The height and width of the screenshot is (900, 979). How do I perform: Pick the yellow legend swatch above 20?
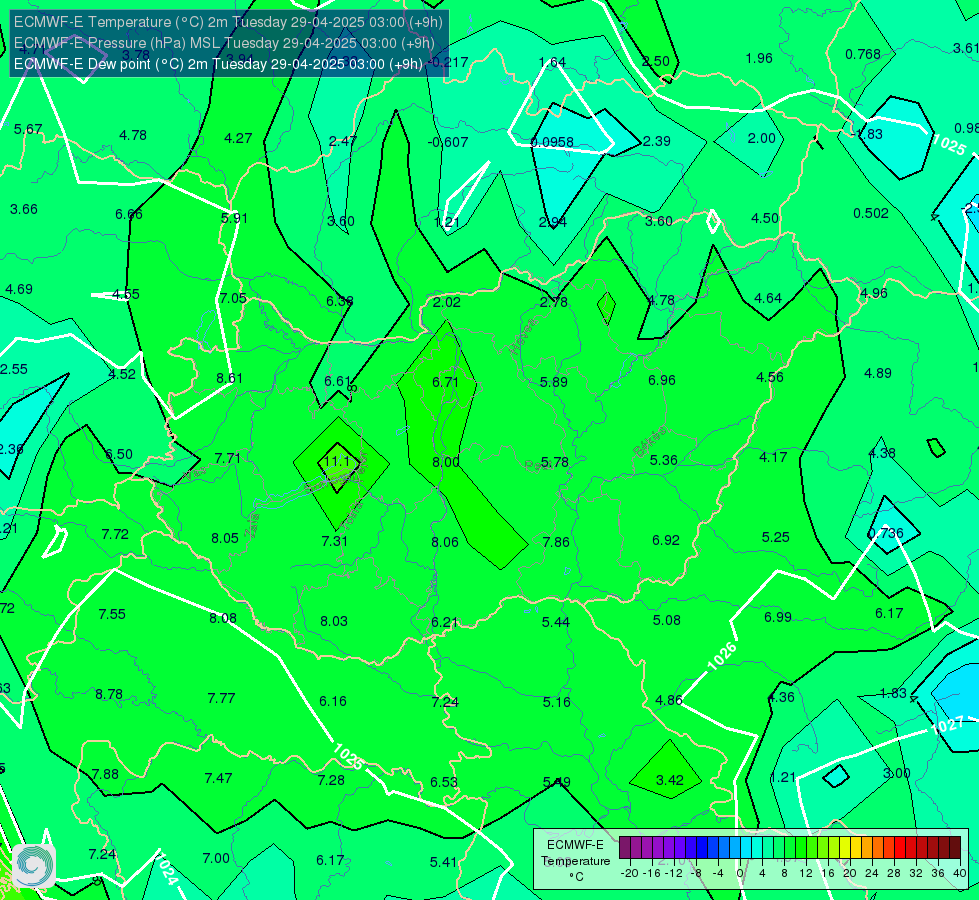[845, 848]
